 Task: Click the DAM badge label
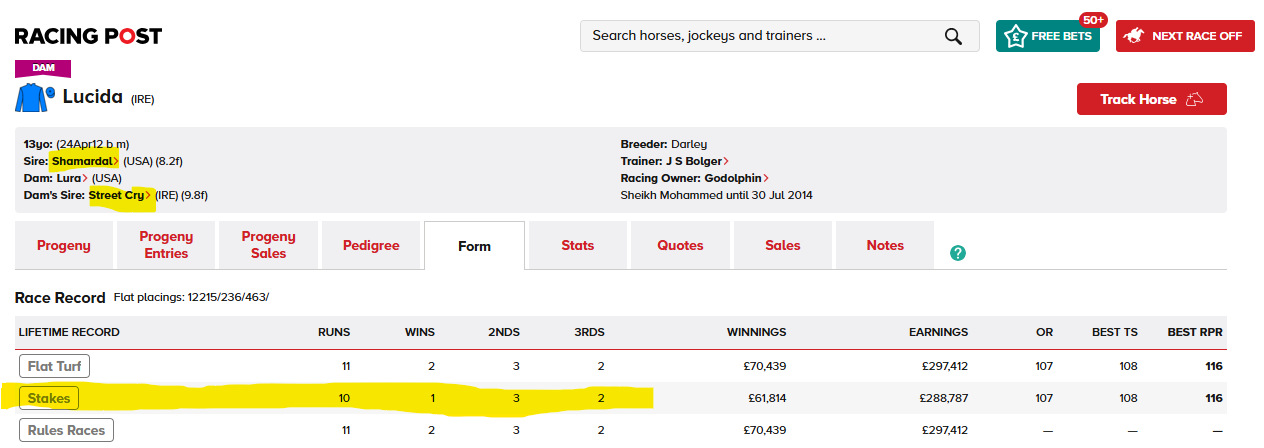(43, 68)
